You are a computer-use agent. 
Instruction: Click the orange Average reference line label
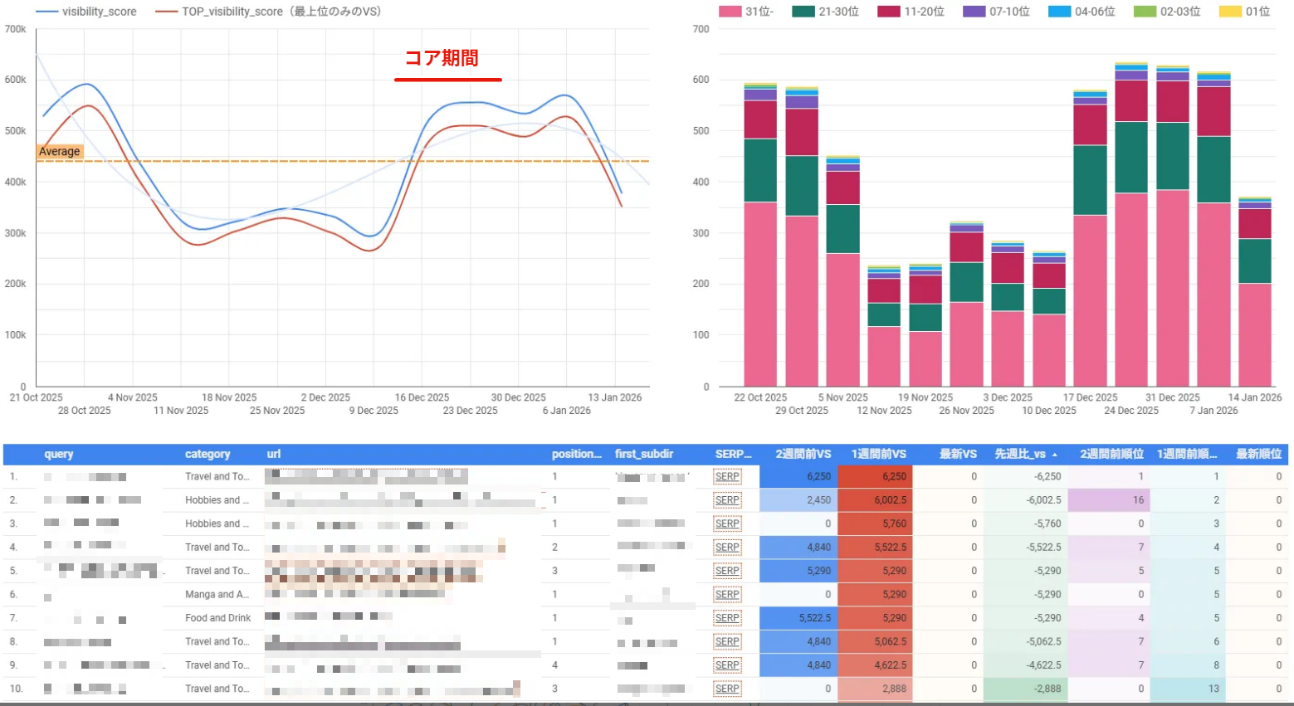(x=59, y=152)
